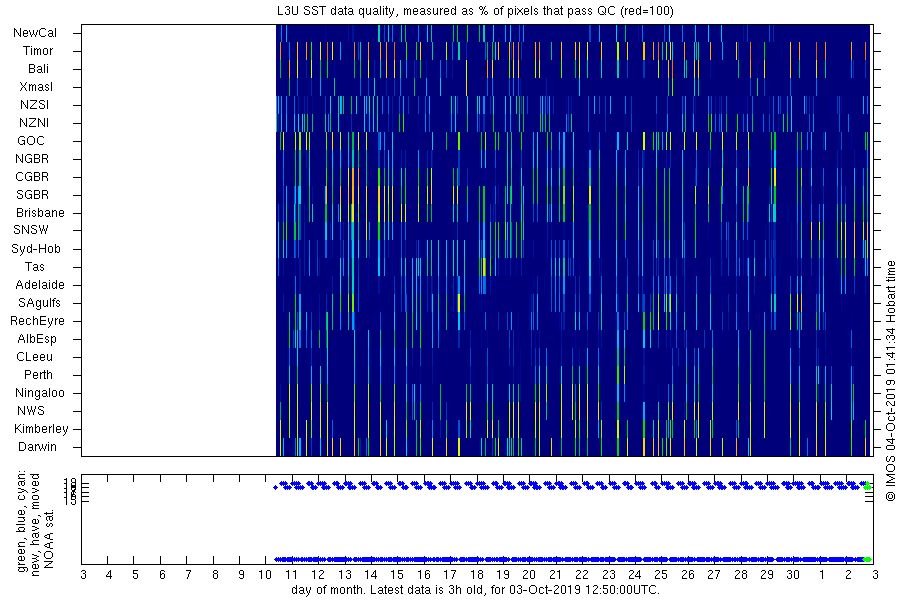Click day 30 on the time axis
Screen dimensions: 900x600
click(793, 575)
